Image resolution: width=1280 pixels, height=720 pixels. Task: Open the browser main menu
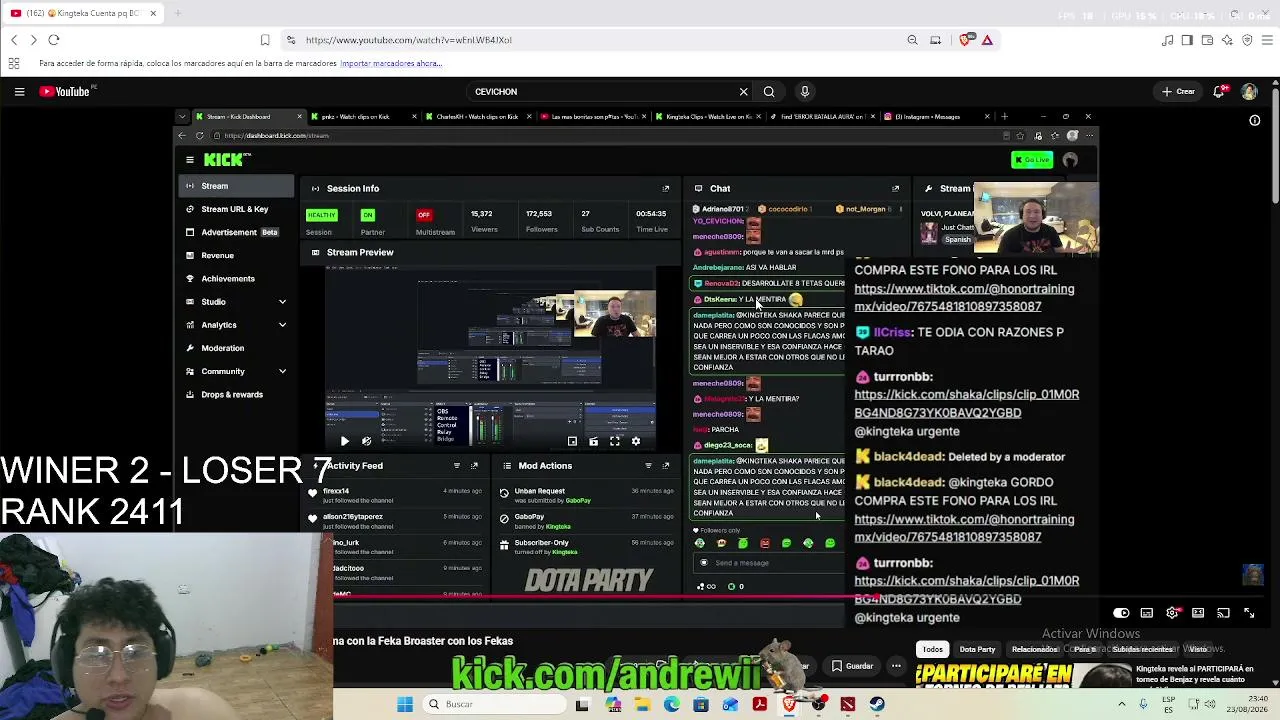(1267, 40)
